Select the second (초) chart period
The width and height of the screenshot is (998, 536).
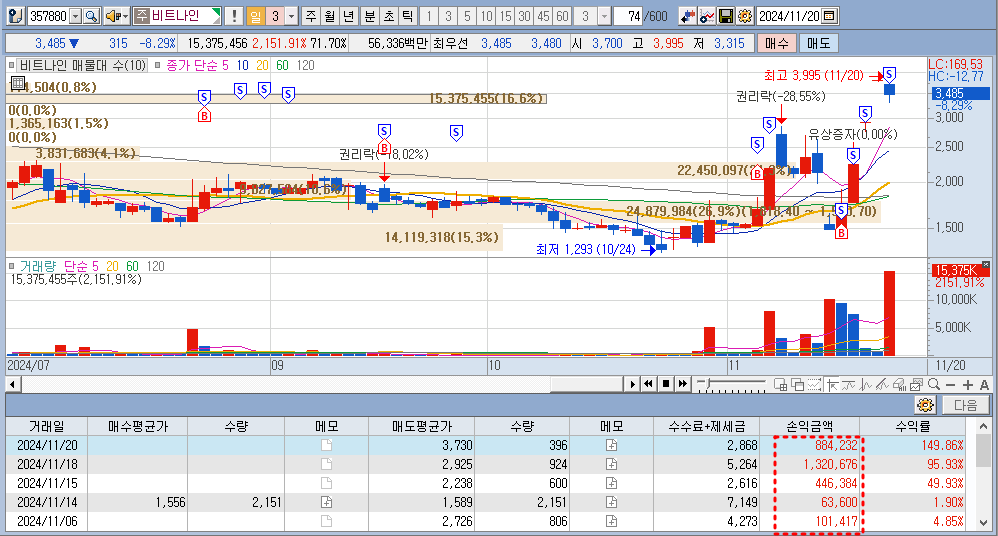point(389,16)
